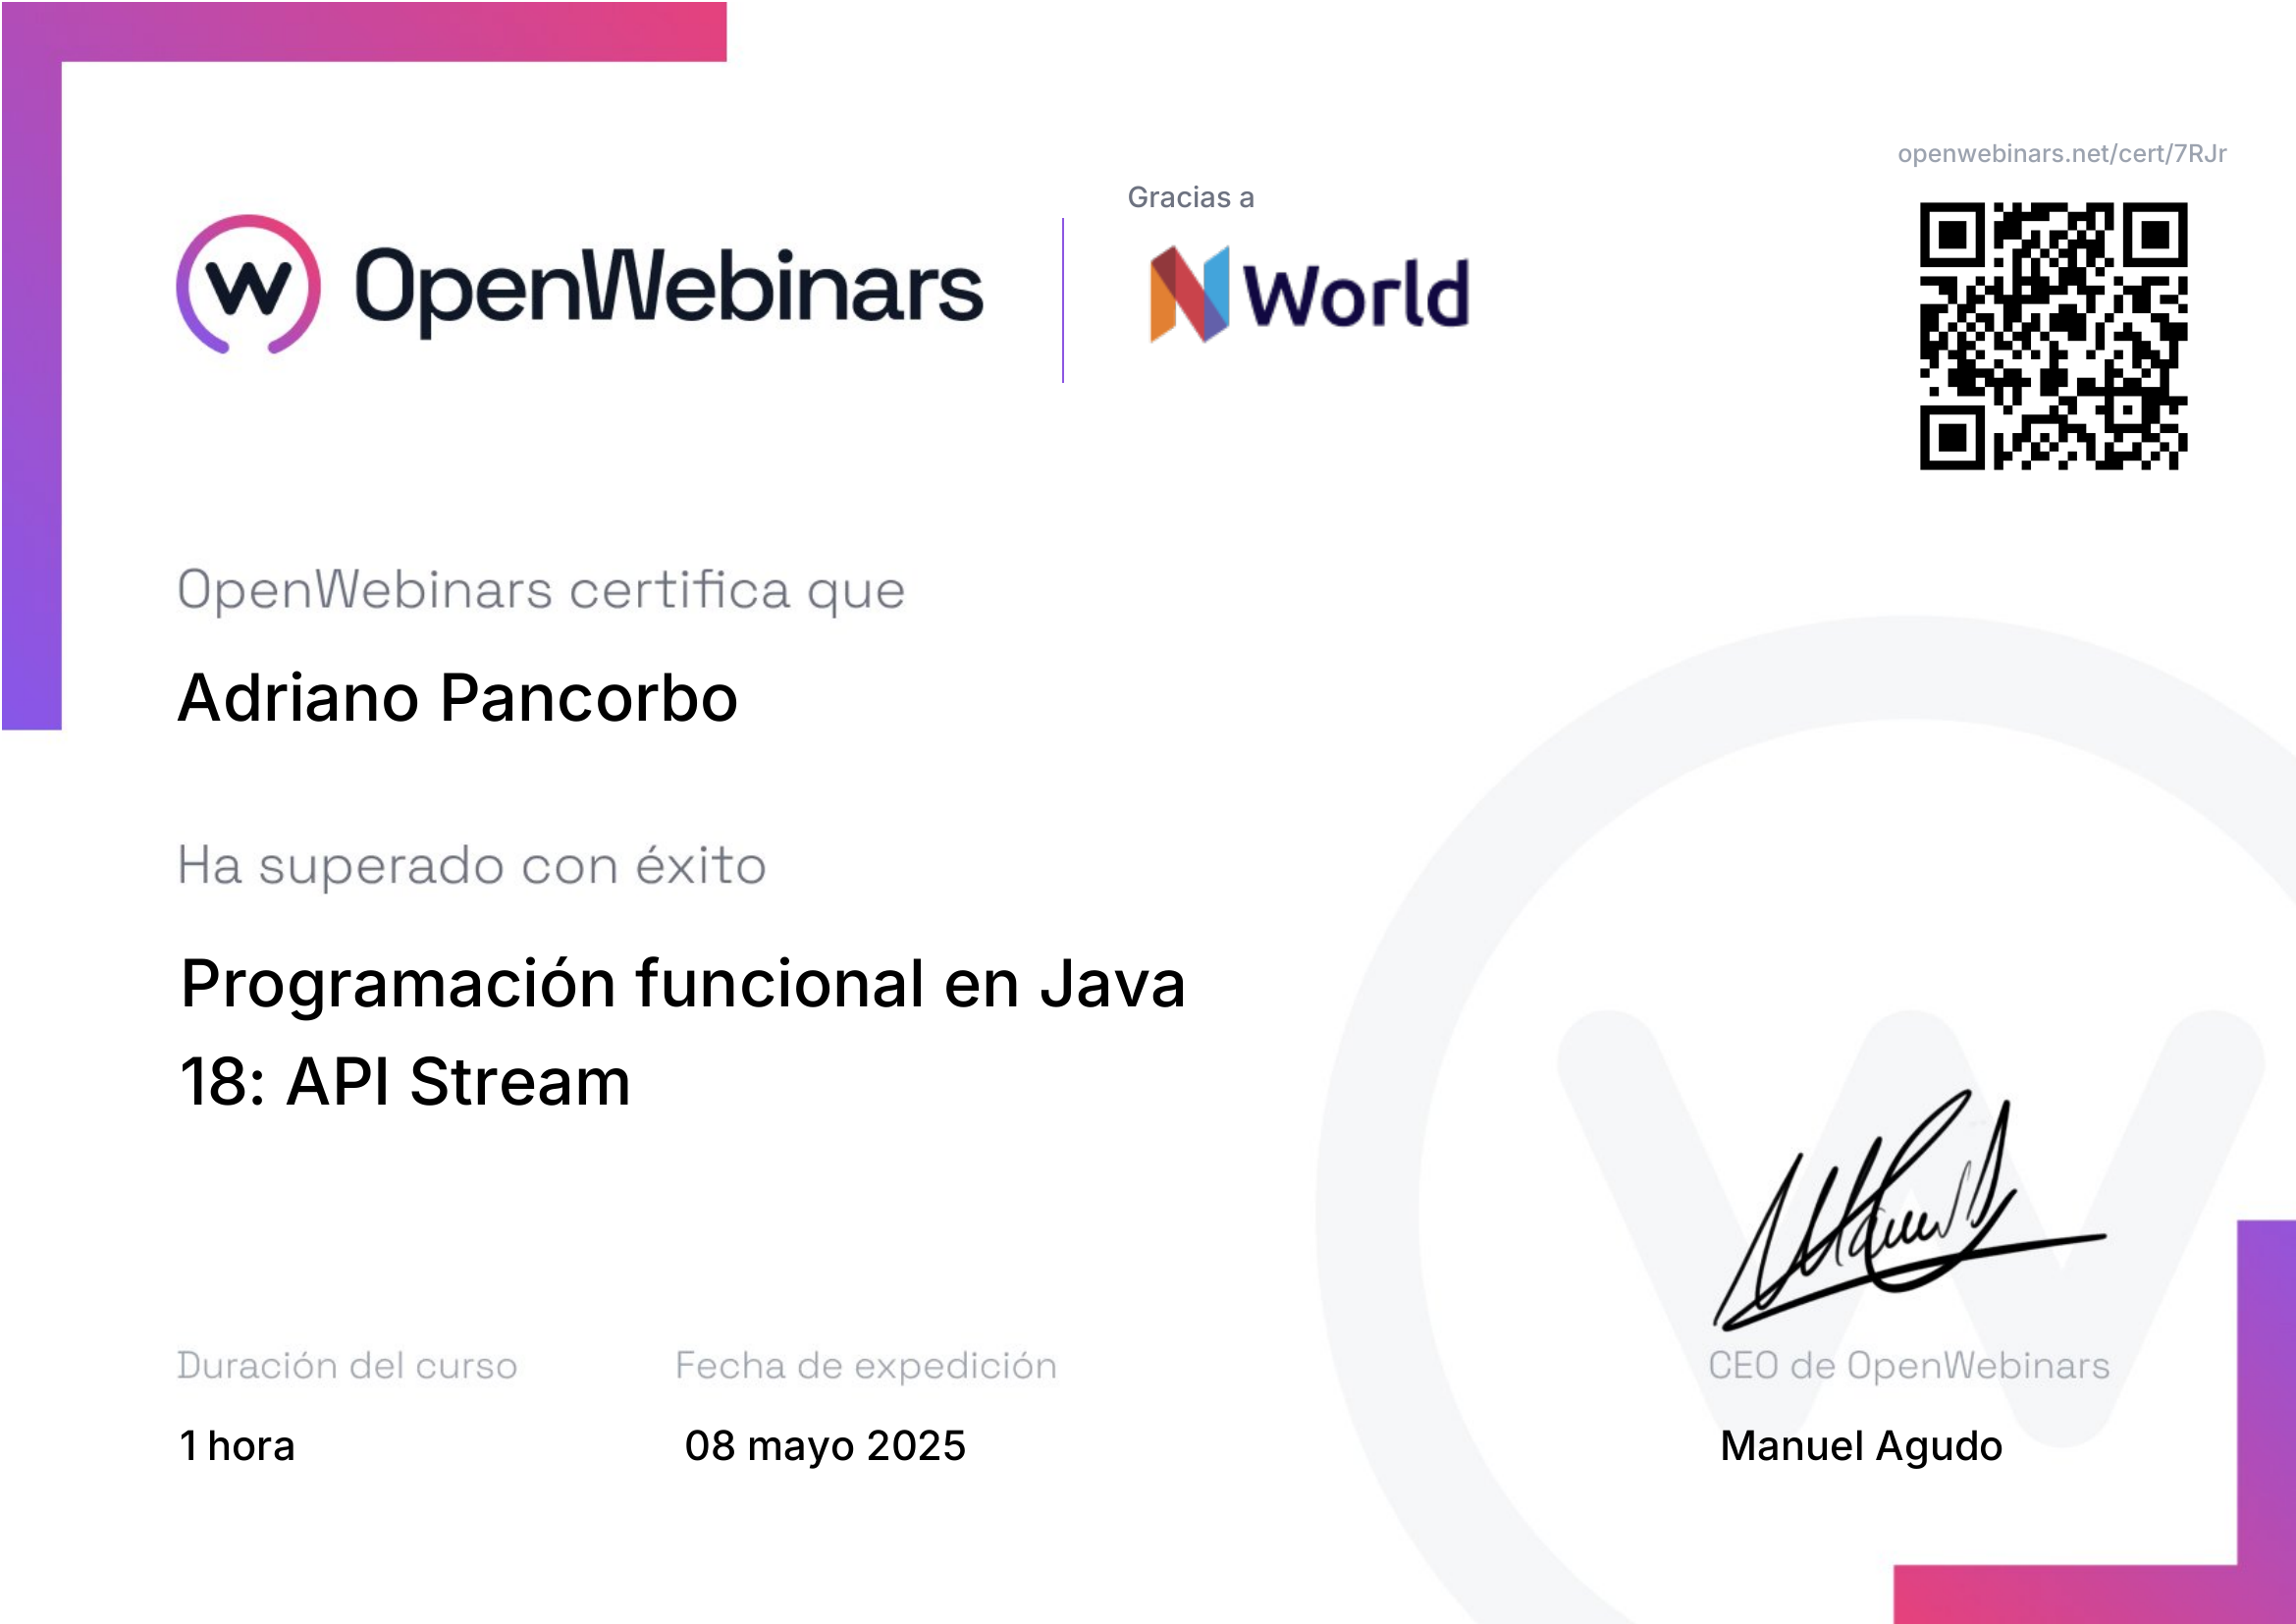This screenshot has width=2296, height=1624.
Task: Click the date '08 mayo 2025'
Action: pos(825,1446)
